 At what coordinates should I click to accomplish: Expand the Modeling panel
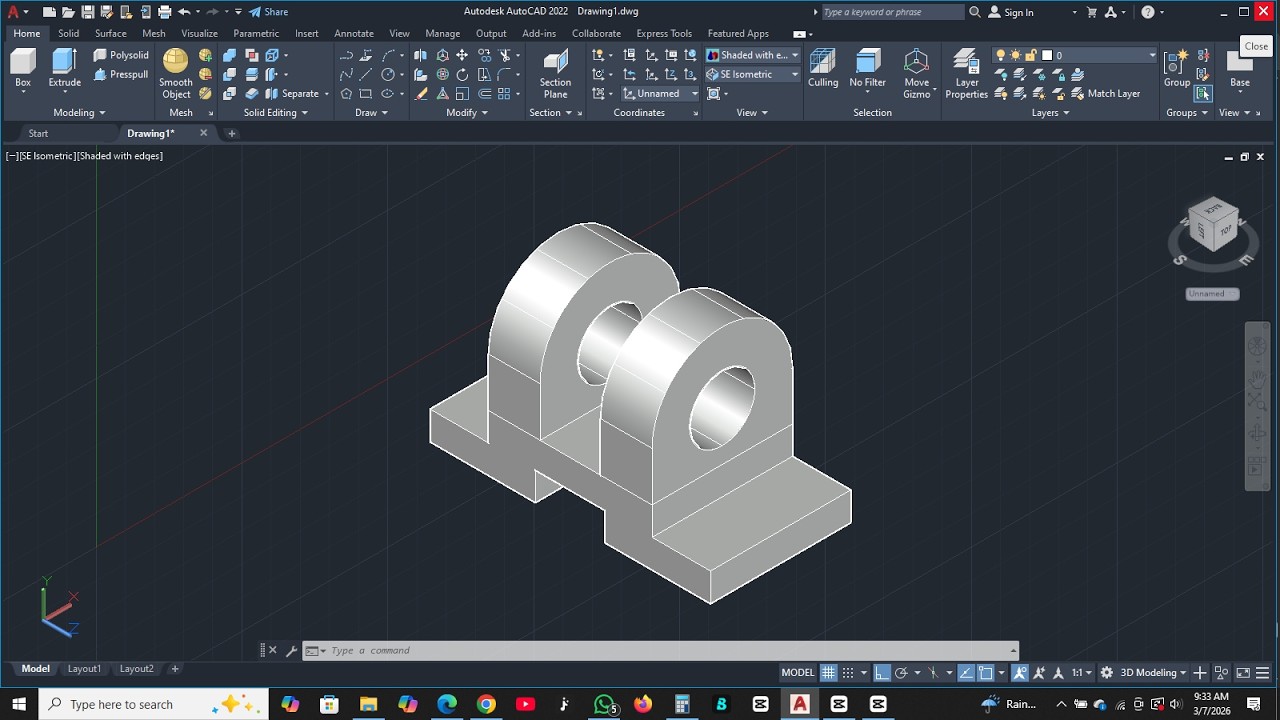(79, 112)
